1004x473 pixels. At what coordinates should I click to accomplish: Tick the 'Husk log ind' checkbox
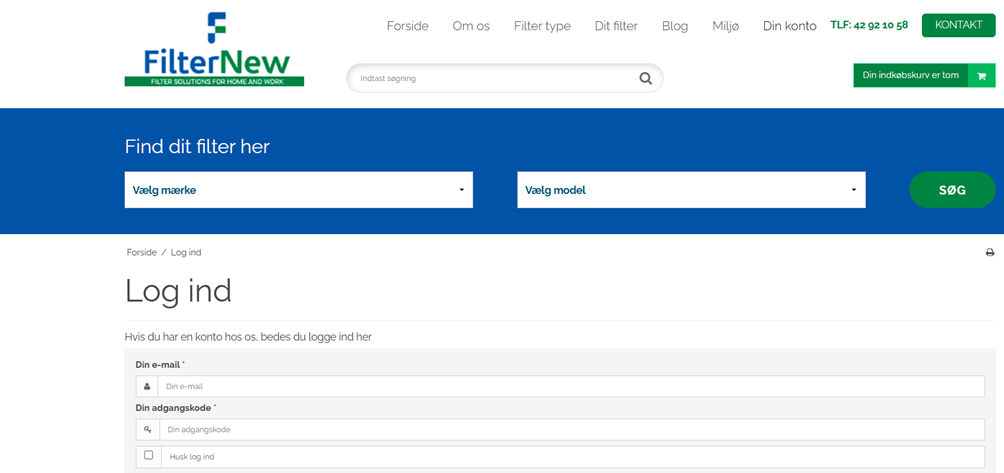(149, 455)
